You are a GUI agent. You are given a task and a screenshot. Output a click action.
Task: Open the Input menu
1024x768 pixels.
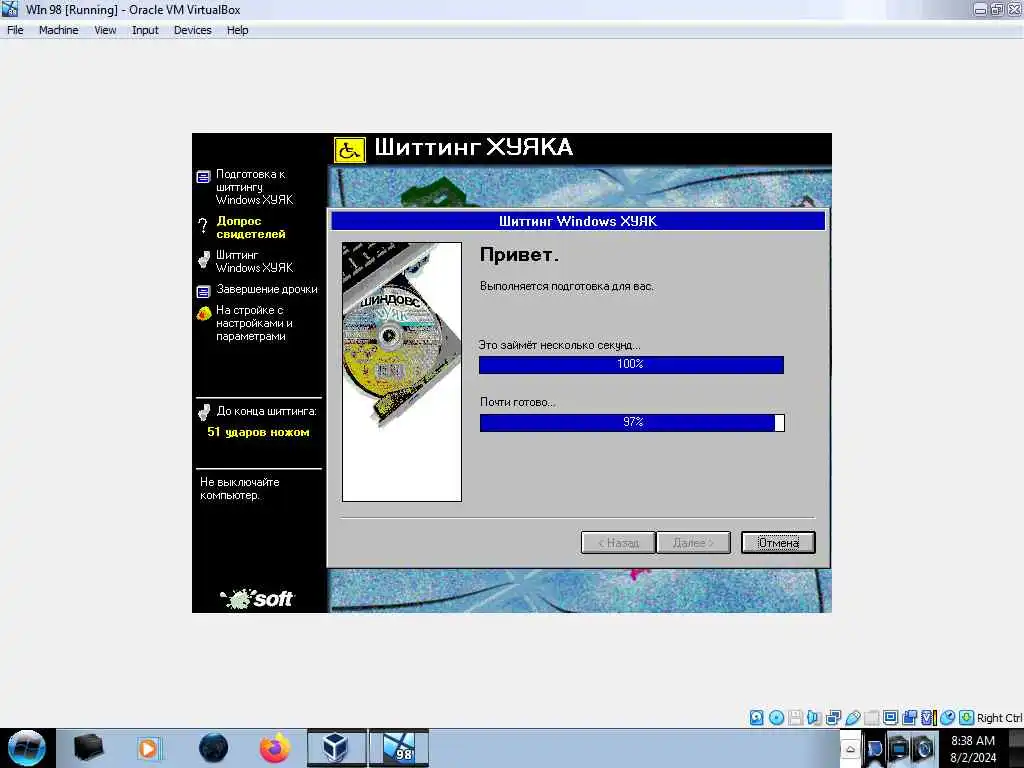tap(145, 30)
